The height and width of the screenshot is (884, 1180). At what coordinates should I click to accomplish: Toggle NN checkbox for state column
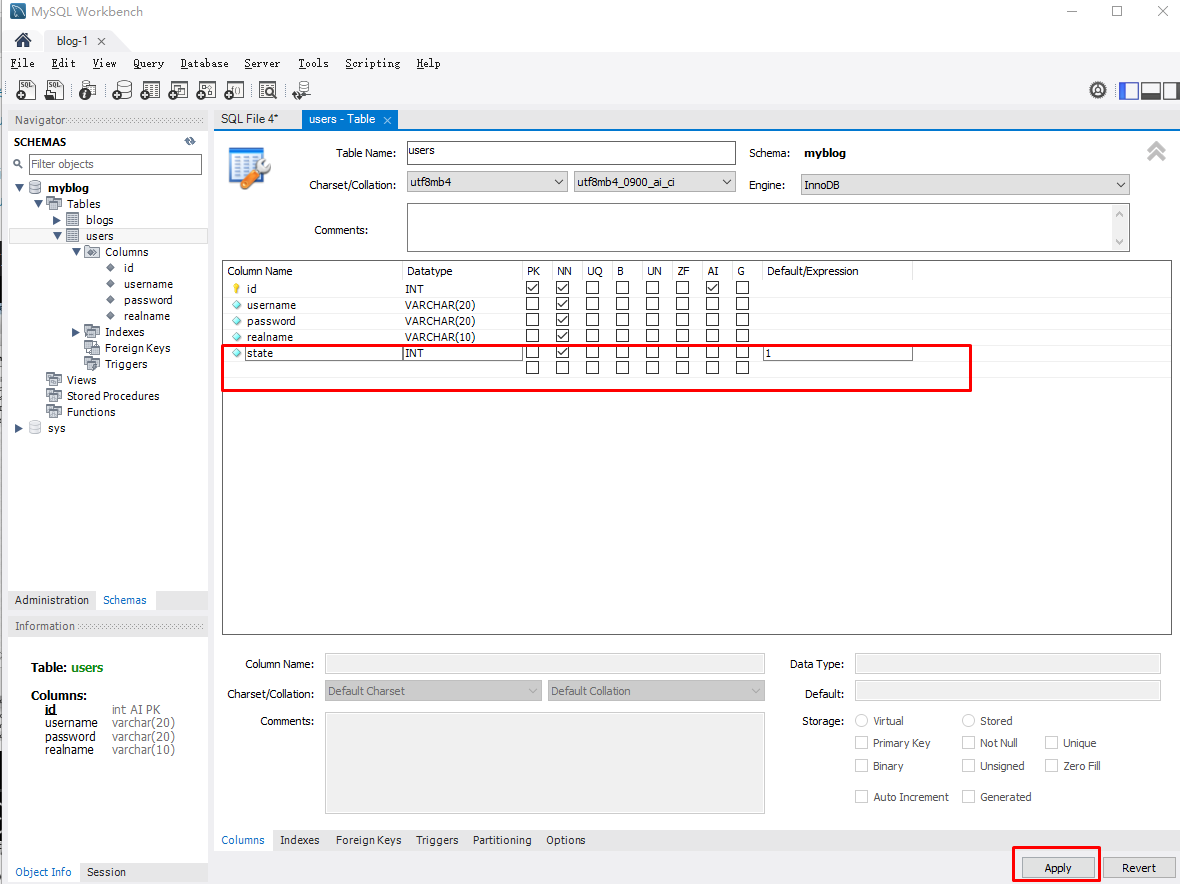562,352
